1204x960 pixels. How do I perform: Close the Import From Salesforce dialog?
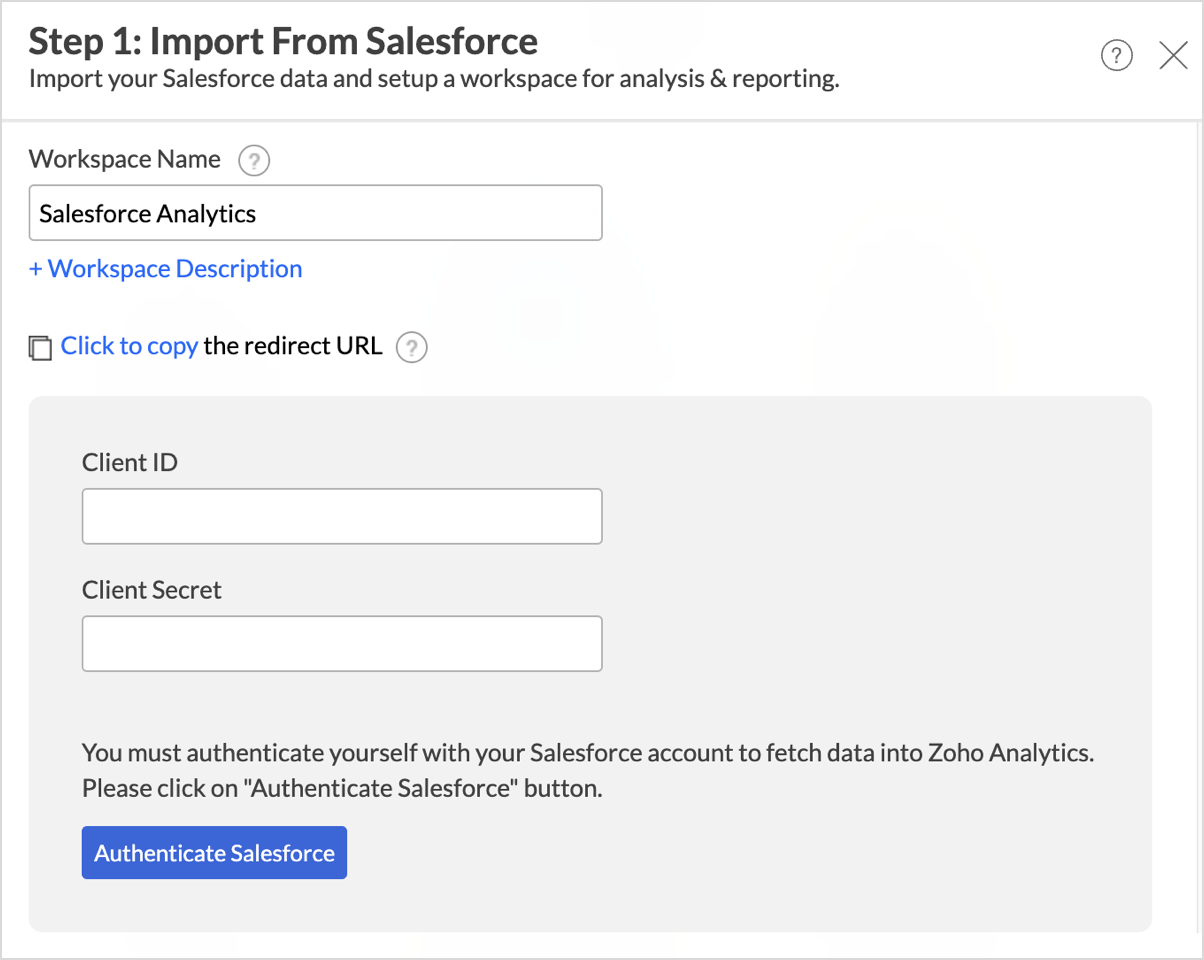pyautogui.click(x=1173, y=56)
